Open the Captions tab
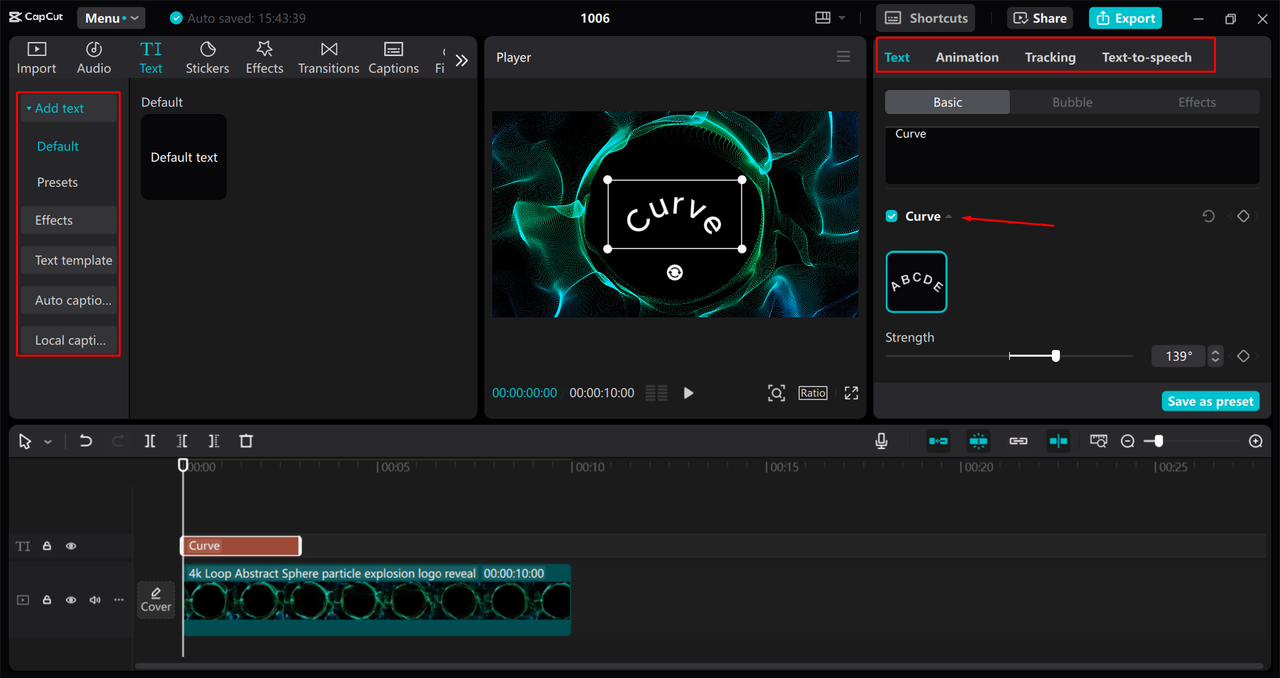 (393, 58)
